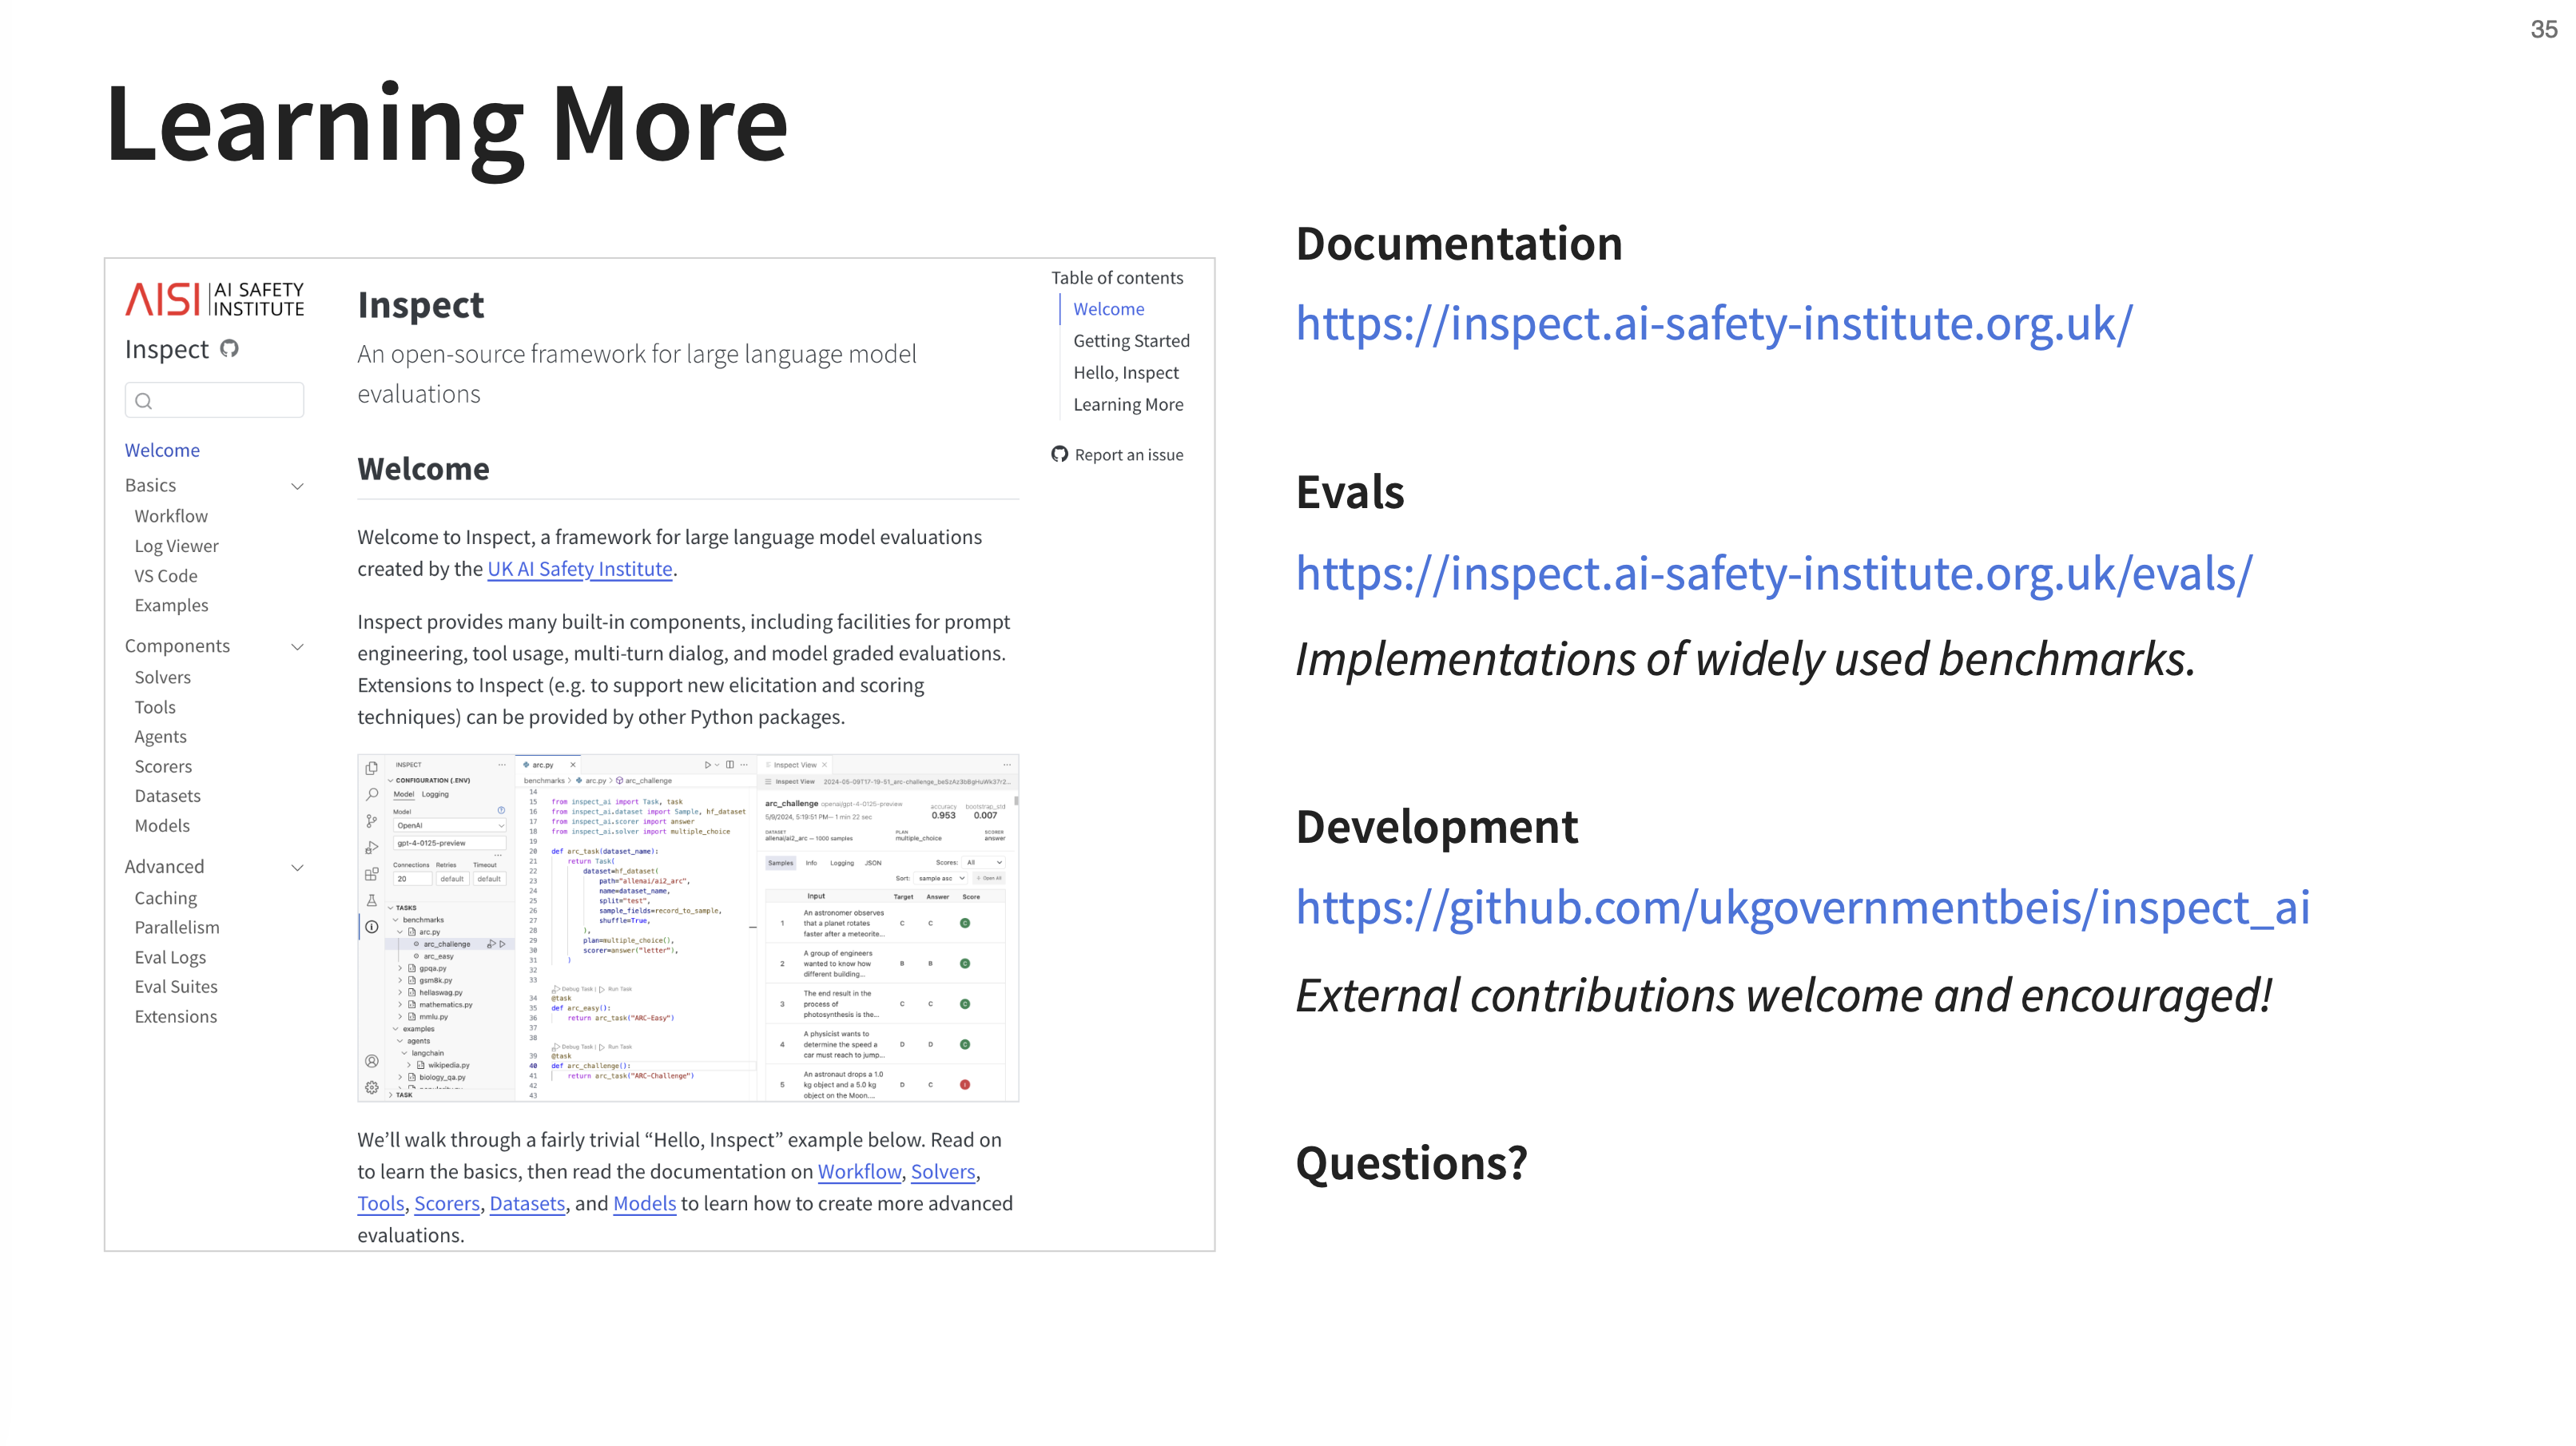Click the Report an issue link
The image size is (2576, 1446).
[1128, 455]
